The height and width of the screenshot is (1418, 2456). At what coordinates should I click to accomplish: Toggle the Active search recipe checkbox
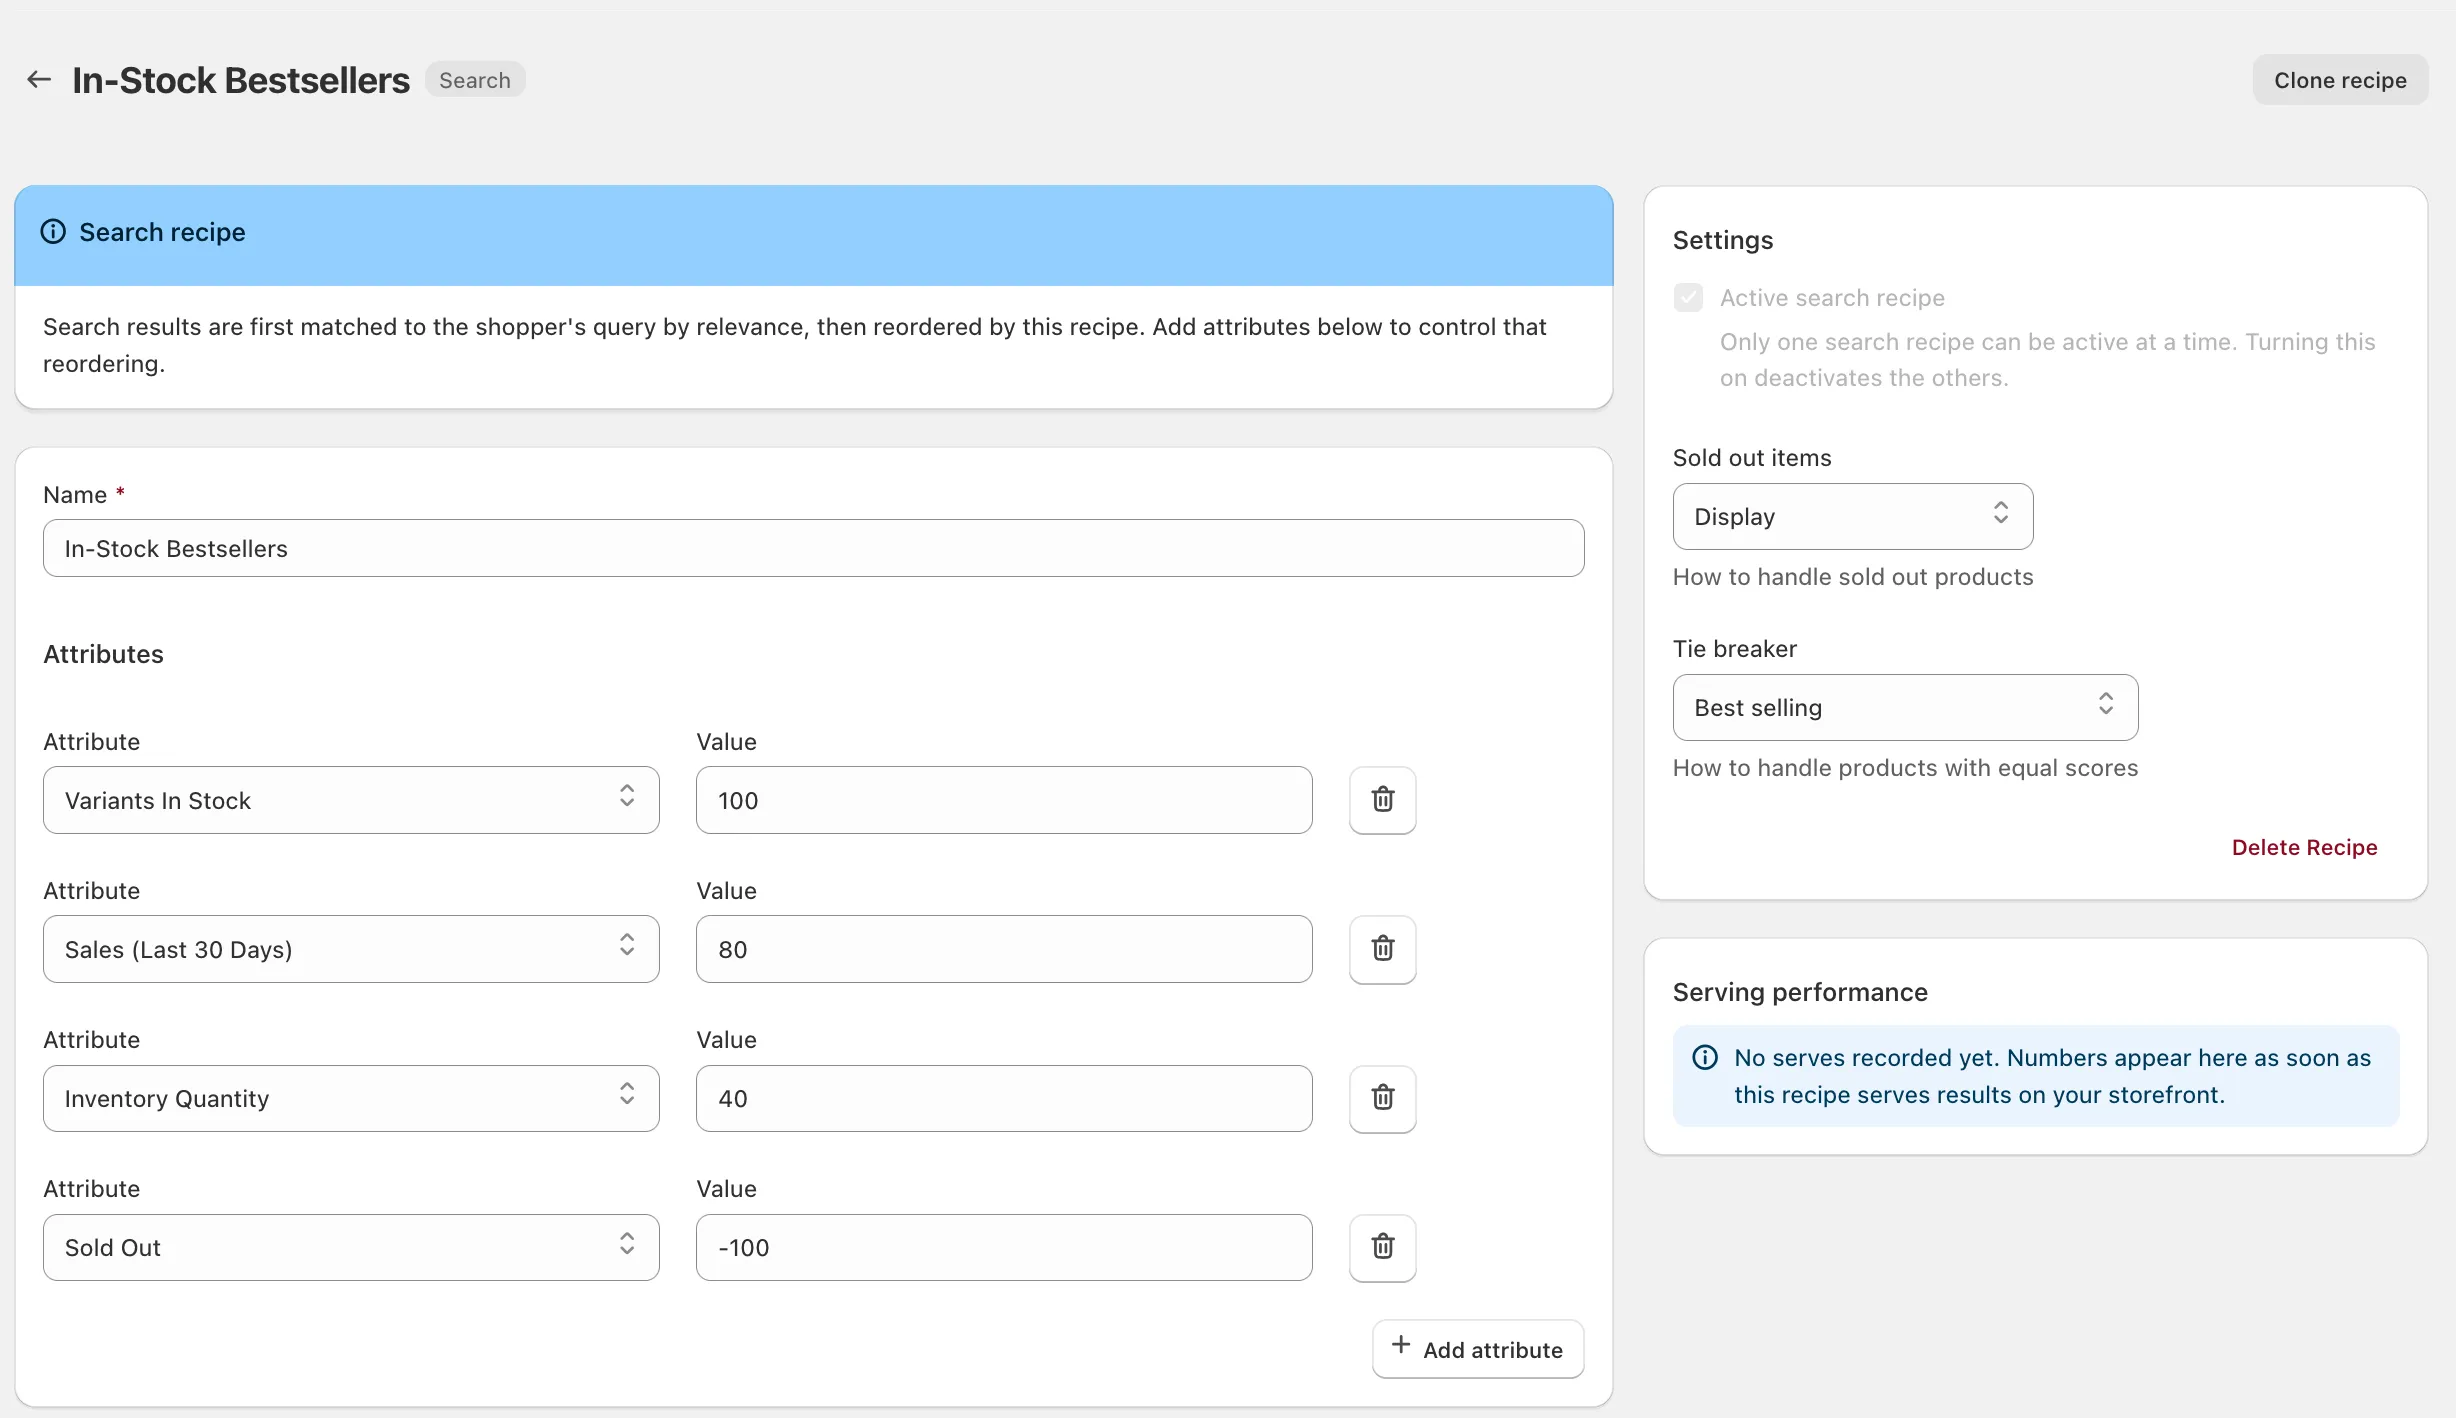pos(1688,297)
